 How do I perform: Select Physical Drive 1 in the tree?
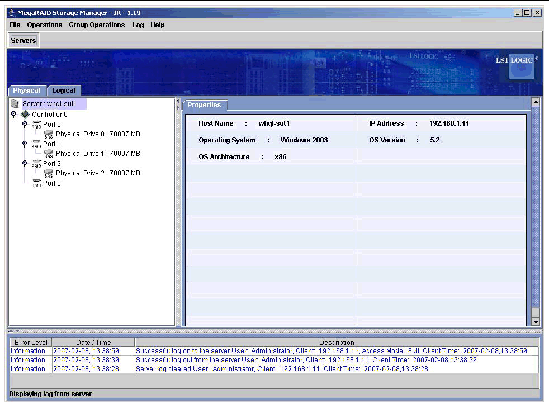pos(98,154)
